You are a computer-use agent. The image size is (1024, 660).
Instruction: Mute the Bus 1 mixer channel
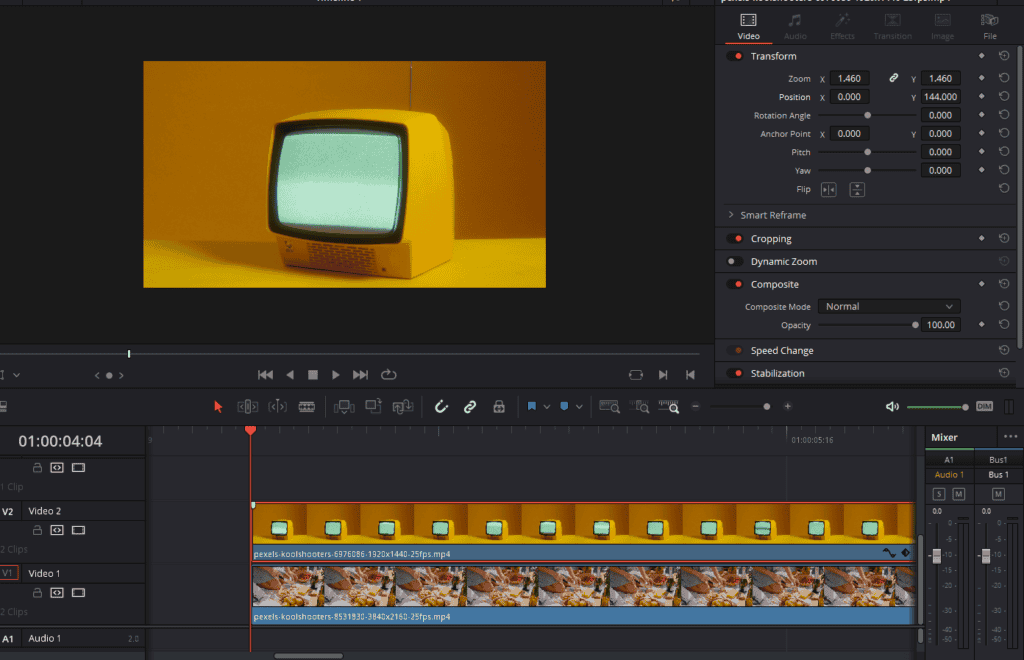pyautogui.click(x=998, y=494)
